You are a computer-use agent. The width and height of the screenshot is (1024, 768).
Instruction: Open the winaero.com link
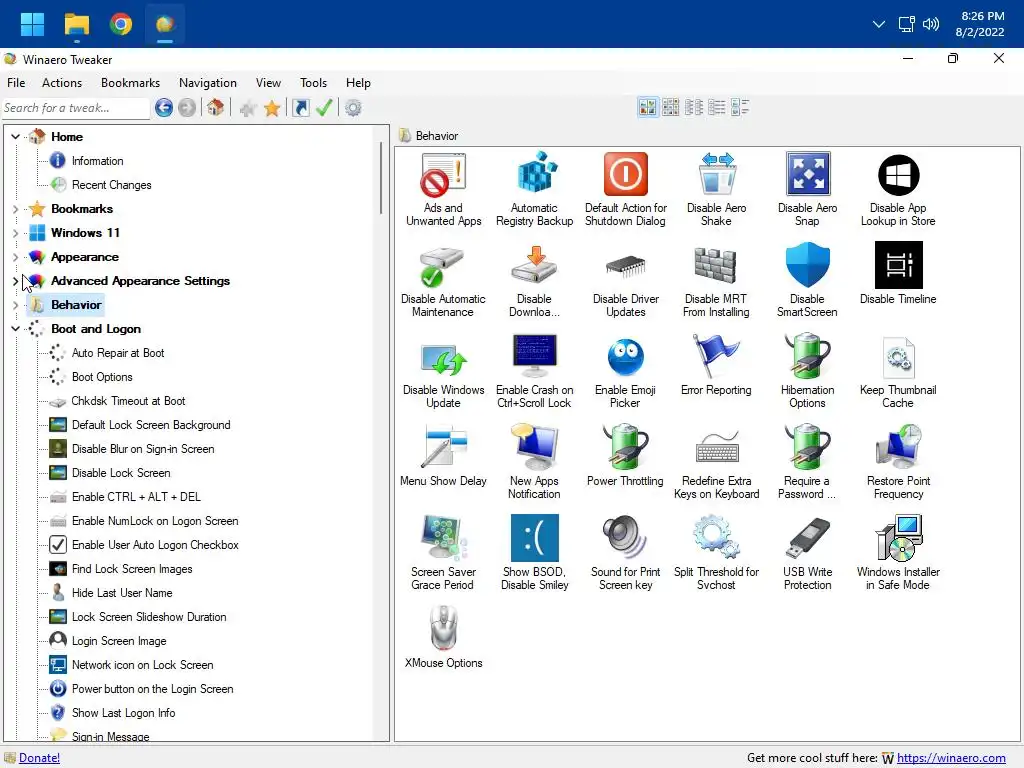(951, 758)
